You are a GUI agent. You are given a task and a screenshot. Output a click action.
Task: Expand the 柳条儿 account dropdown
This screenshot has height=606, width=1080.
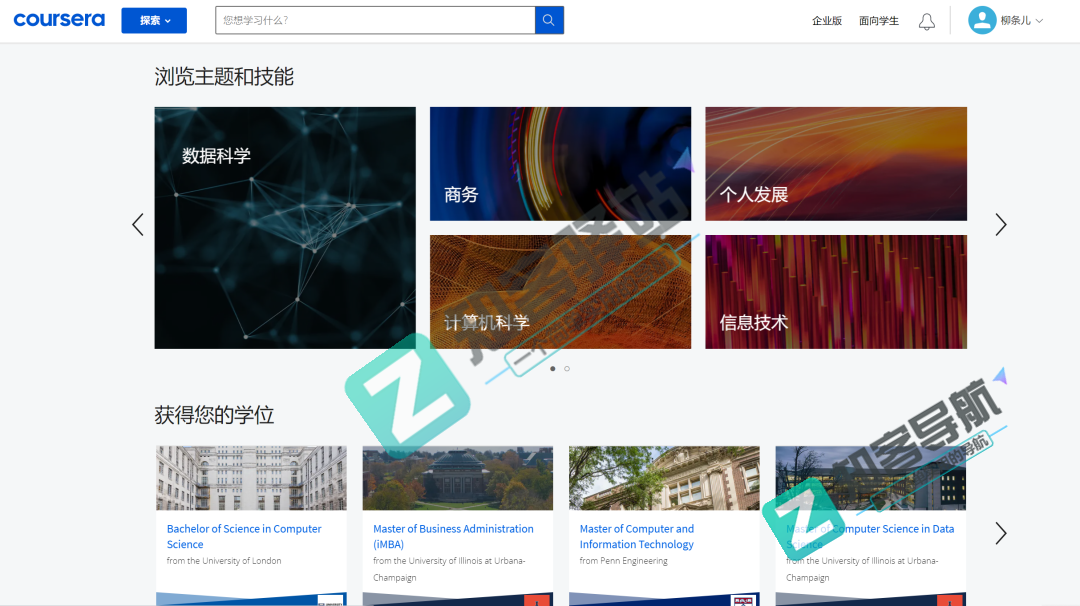tap(1014, 19)
